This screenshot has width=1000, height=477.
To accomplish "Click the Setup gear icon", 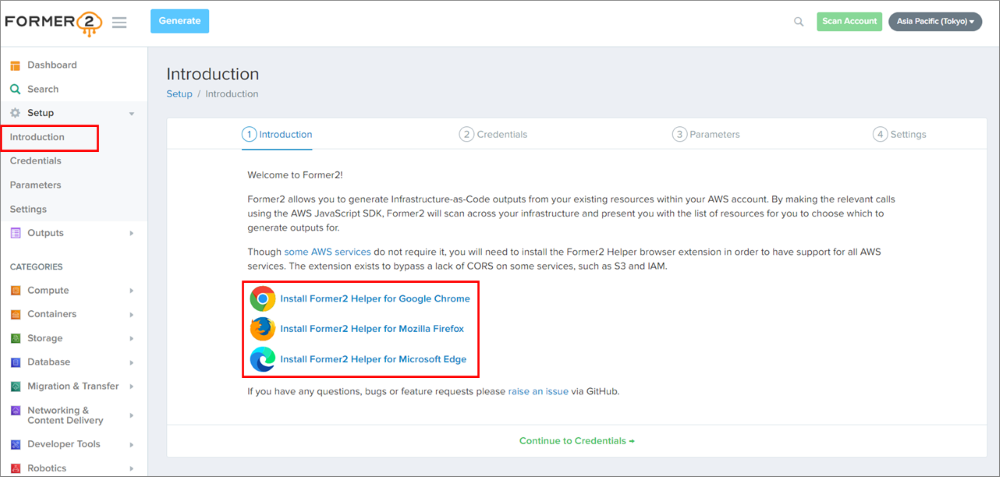I will pos(15,113).
